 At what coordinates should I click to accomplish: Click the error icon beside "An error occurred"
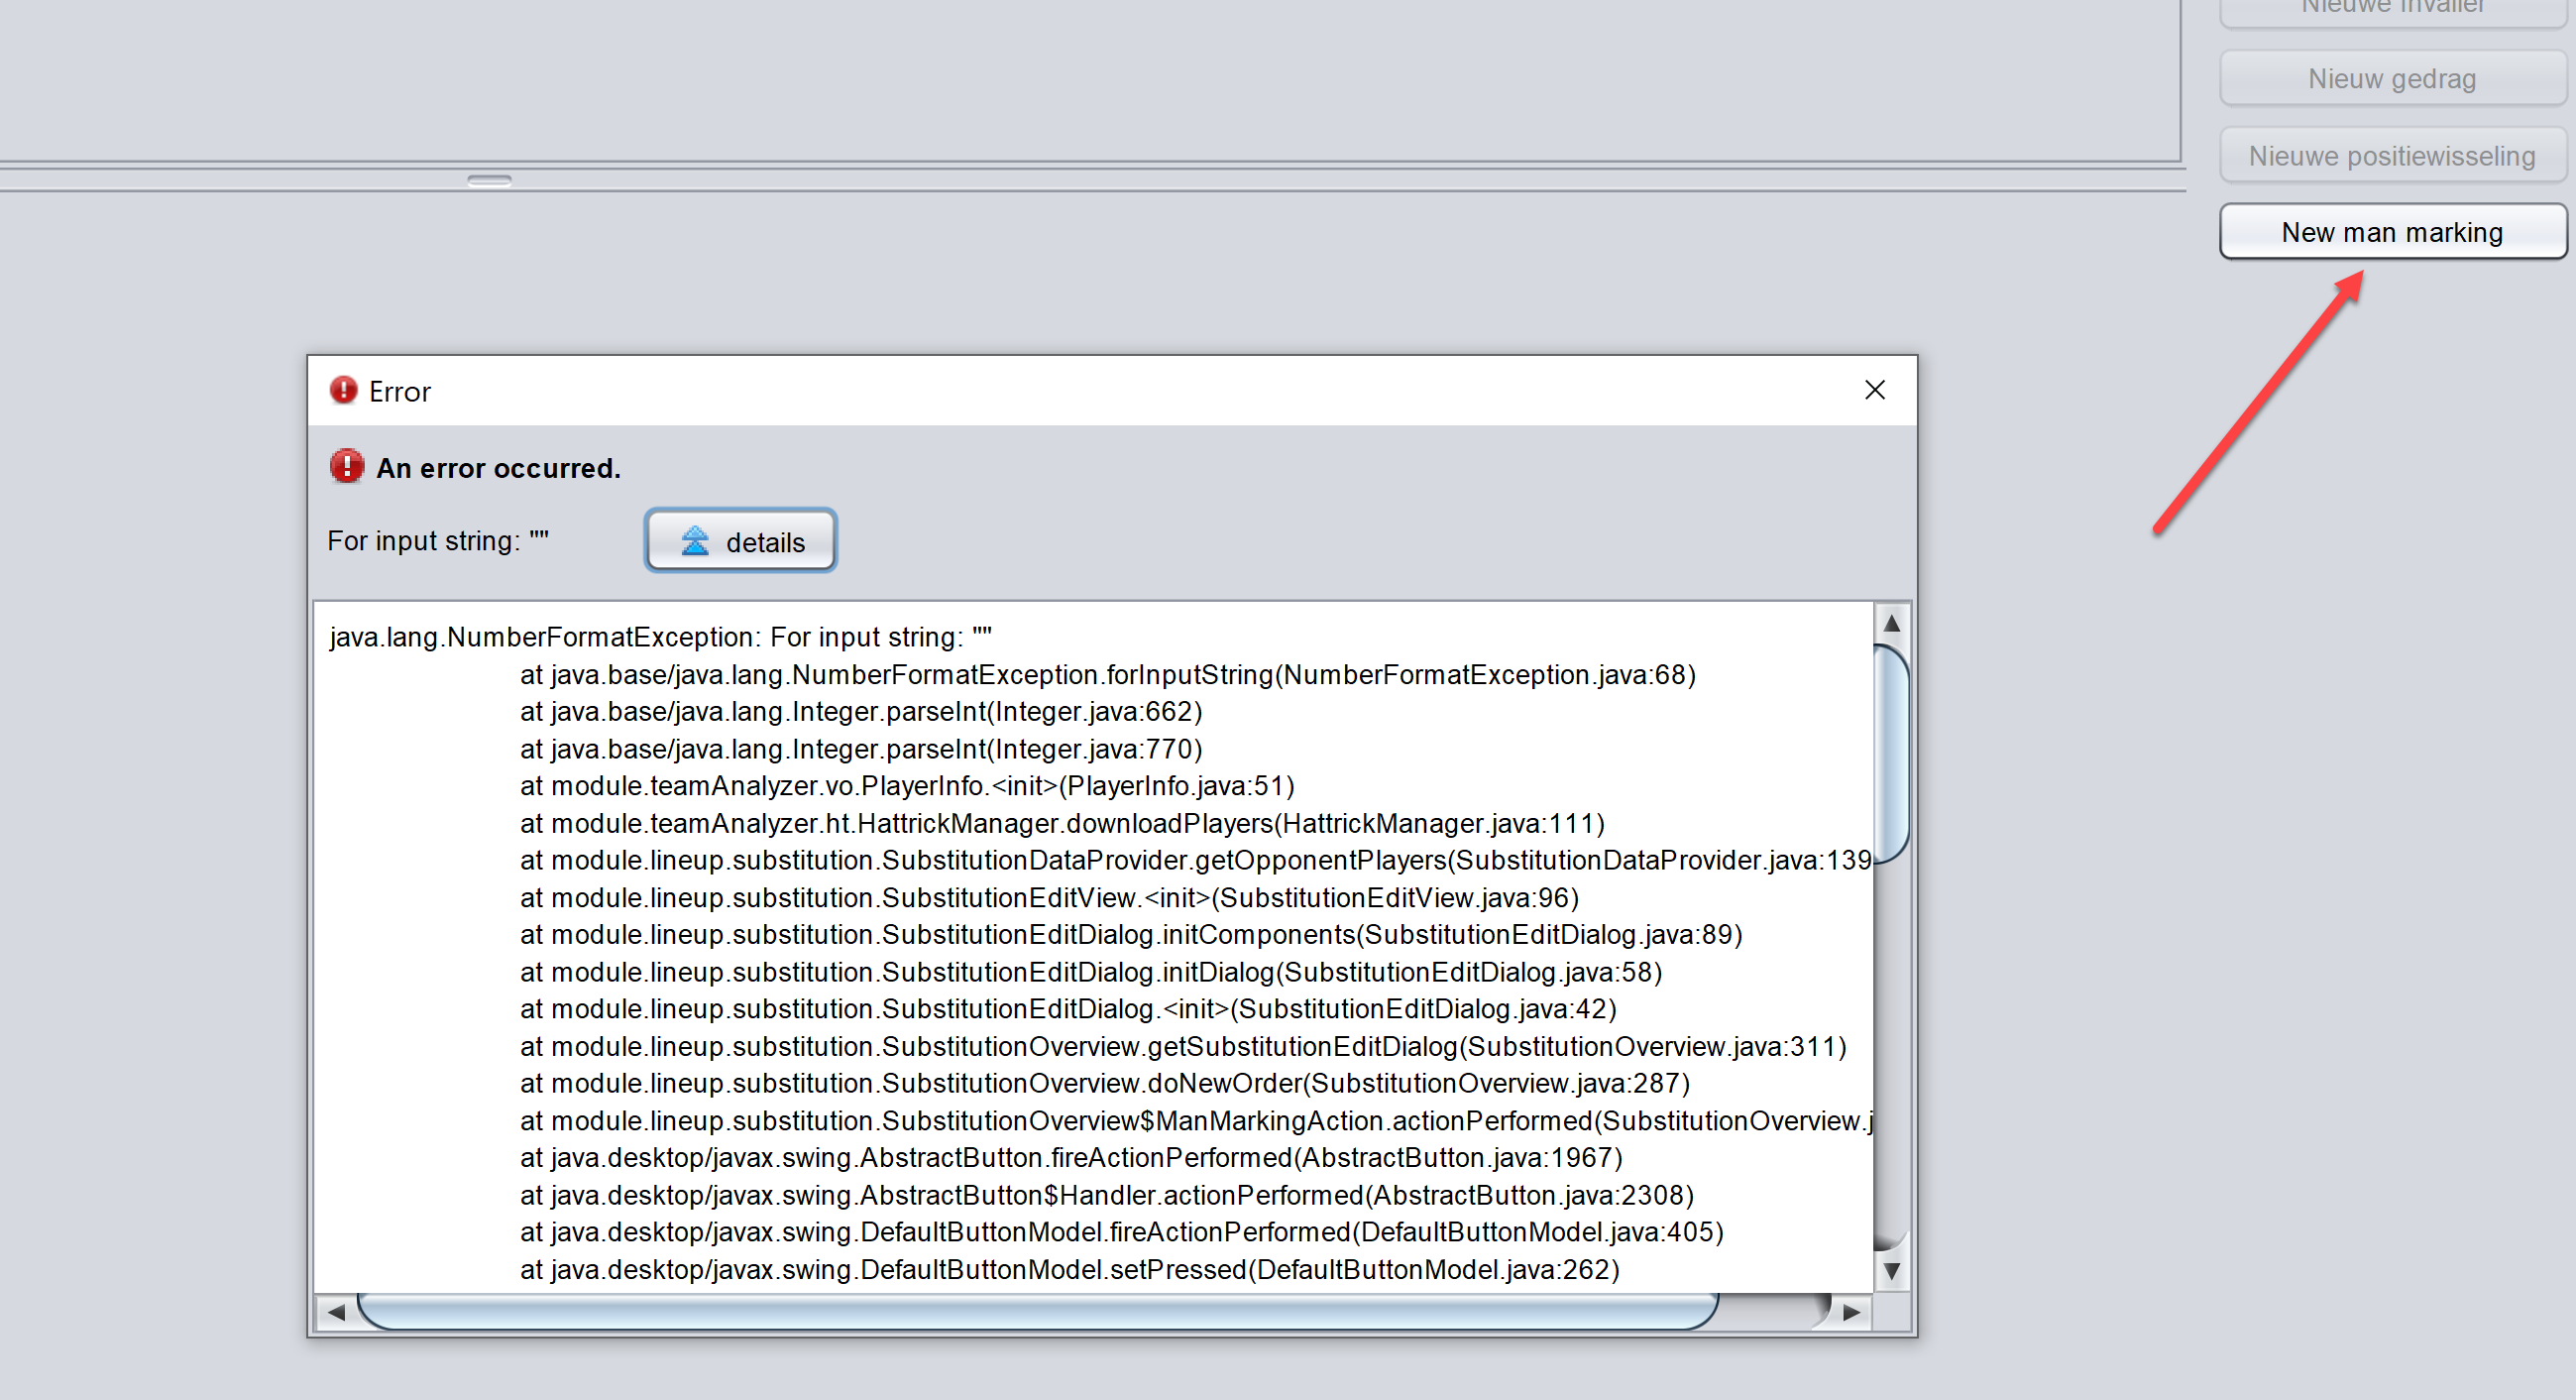click(347, 466)
